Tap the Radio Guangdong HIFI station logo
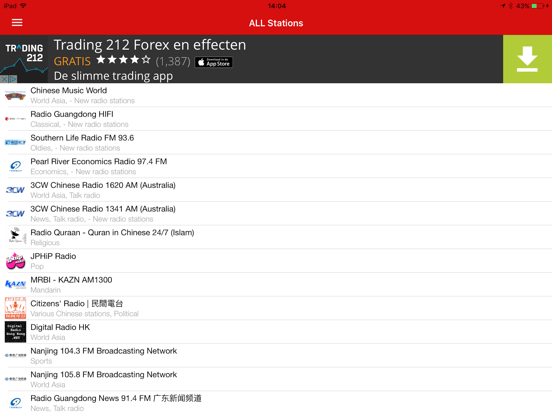552x414 pixels. (15, 119)
